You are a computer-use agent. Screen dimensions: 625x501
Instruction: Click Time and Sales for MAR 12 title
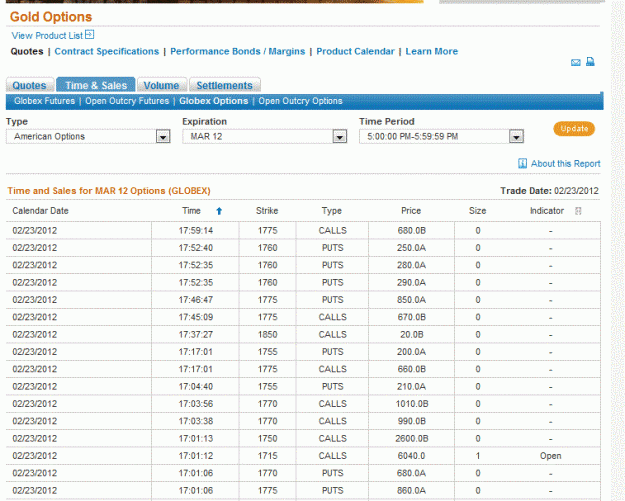click(109, 191)
